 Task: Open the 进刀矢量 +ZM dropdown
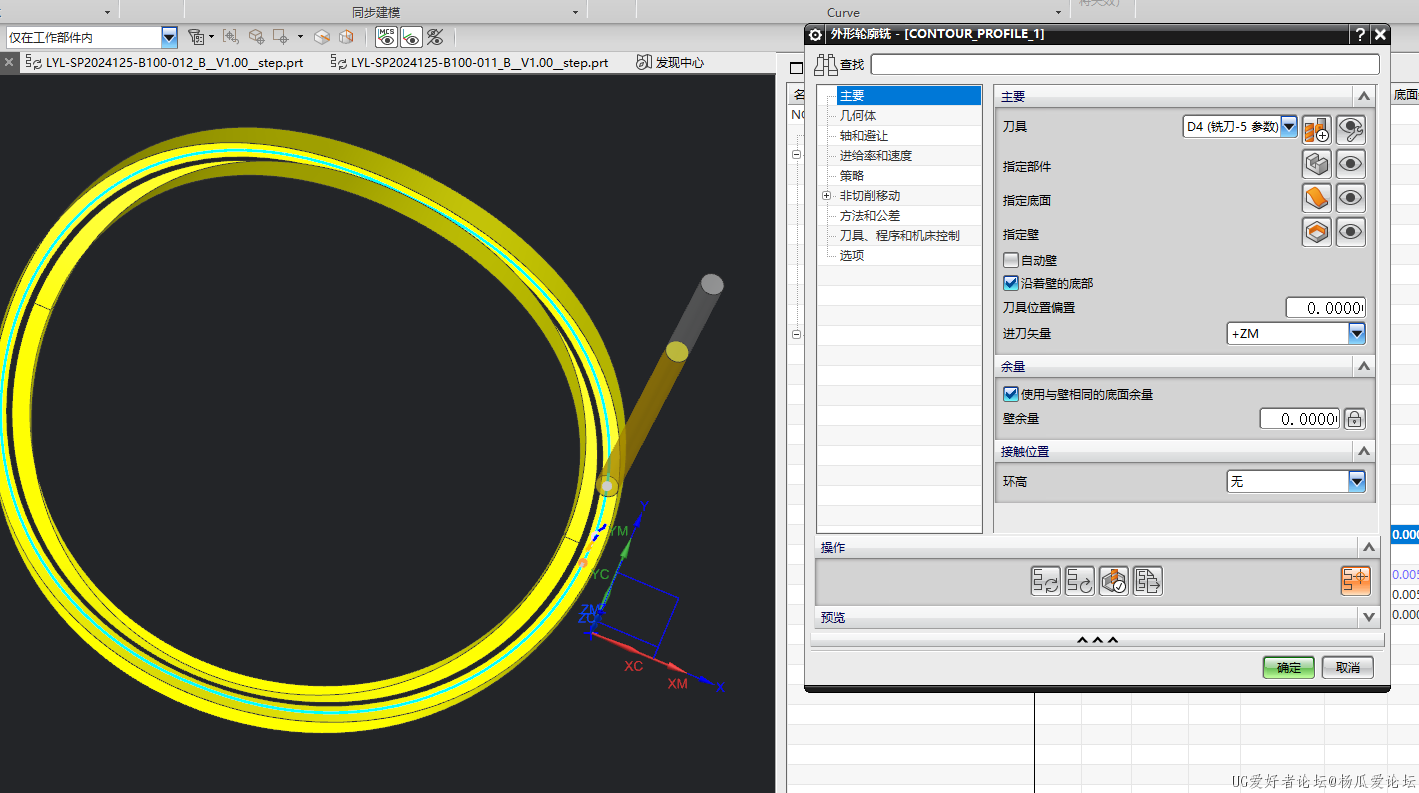click(x=1356, y=333)
